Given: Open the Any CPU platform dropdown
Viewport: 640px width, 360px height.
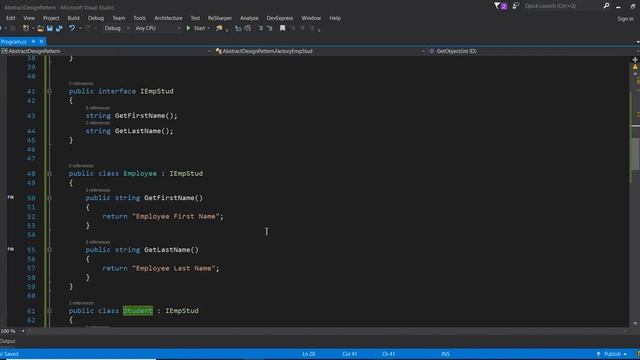Looking at the screenshot, I should click(x=158, y=28).
